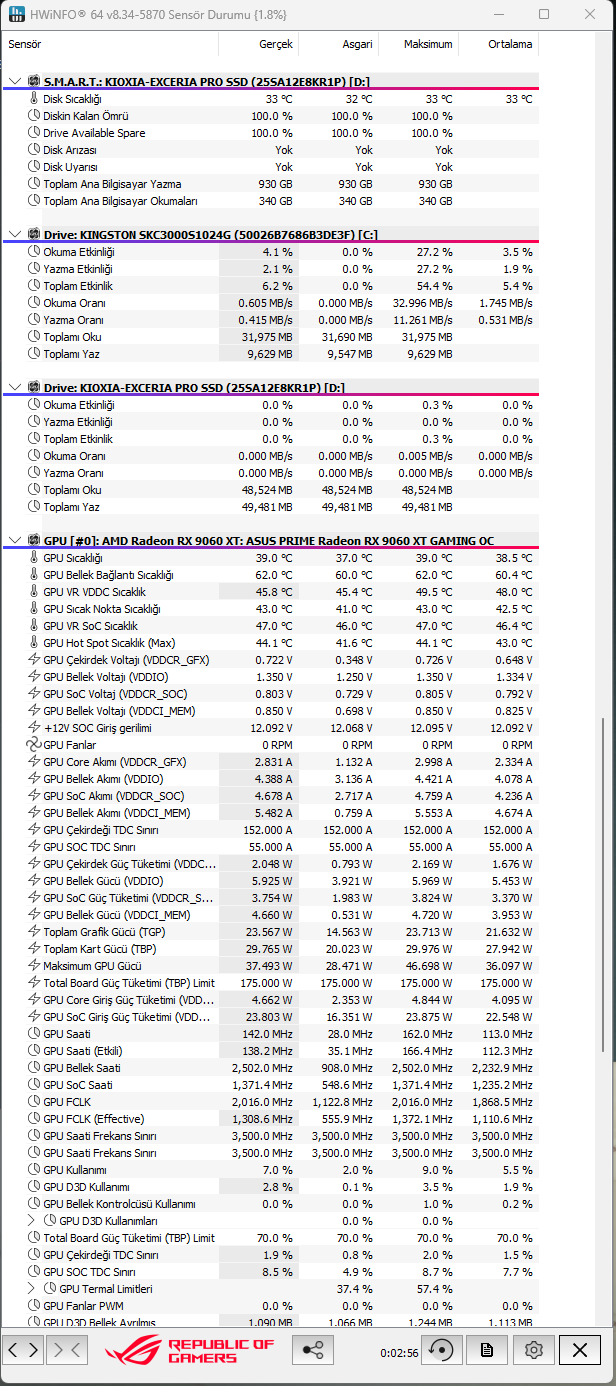The image size is (616, 1386).
Task: Collapse the Drive KINGSTON SKC3000S1024G section
Action: (x=15, y=234)
